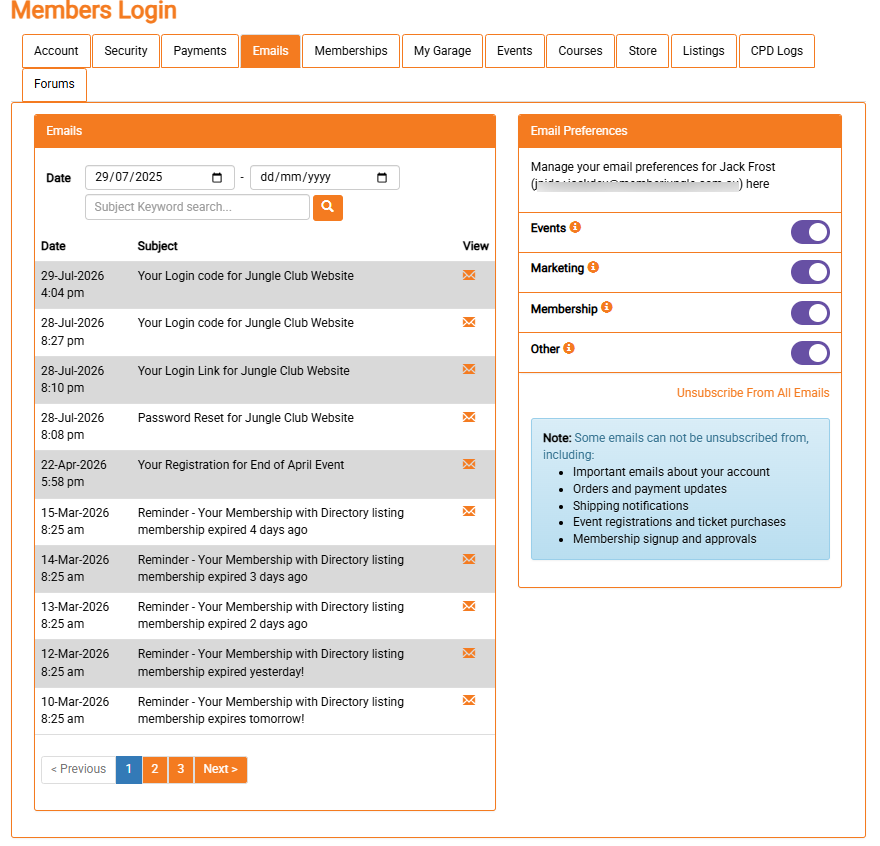The width and height of the screenshot is (880, 846).
Task: Switch to the Courses tab
Action: [580, 51]
